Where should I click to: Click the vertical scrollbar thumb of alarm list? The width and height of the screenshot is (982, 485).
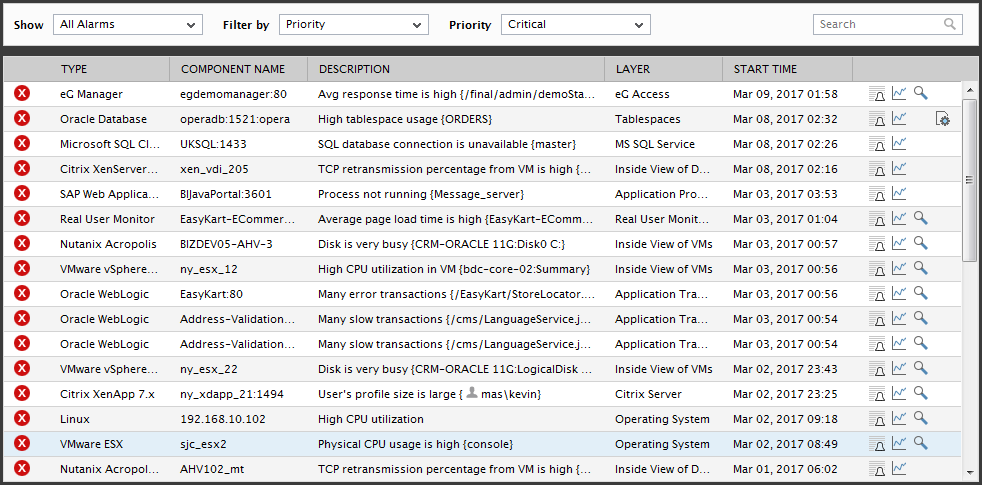pyautogui.click(x=969, y=180)
